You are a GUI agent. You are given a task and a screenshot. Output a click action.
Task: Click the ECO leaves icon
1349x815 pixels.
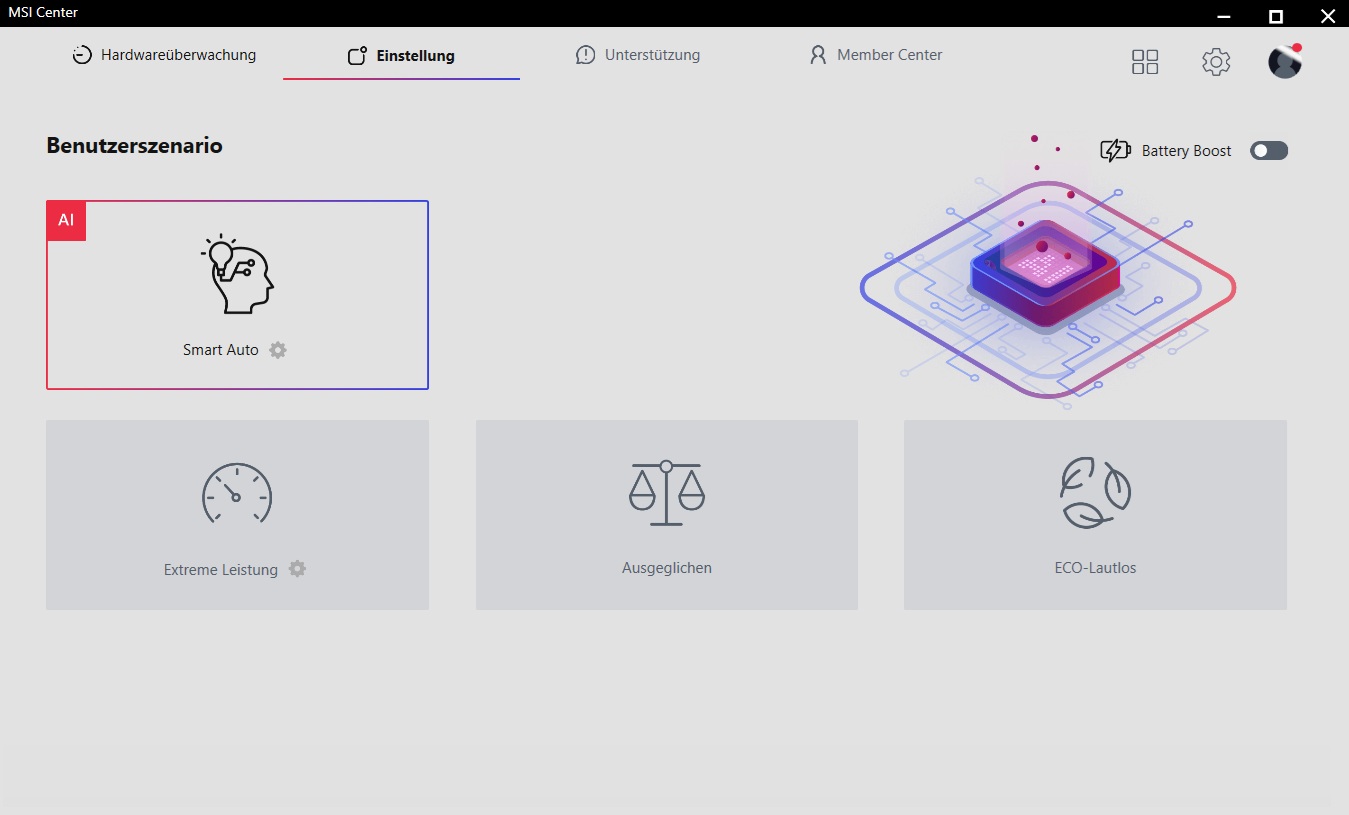coord(1096,493)
